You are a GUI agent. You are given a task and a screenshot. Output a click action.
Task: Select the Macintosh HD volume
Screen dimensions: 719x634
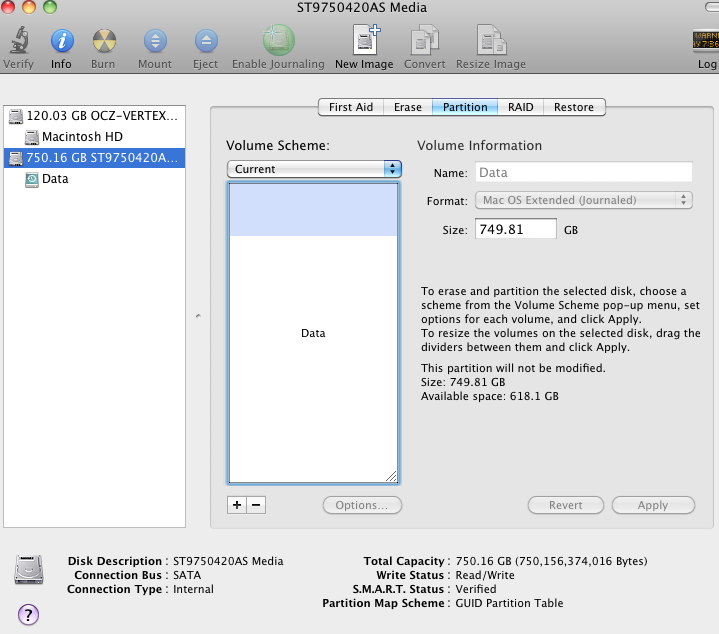94,137
